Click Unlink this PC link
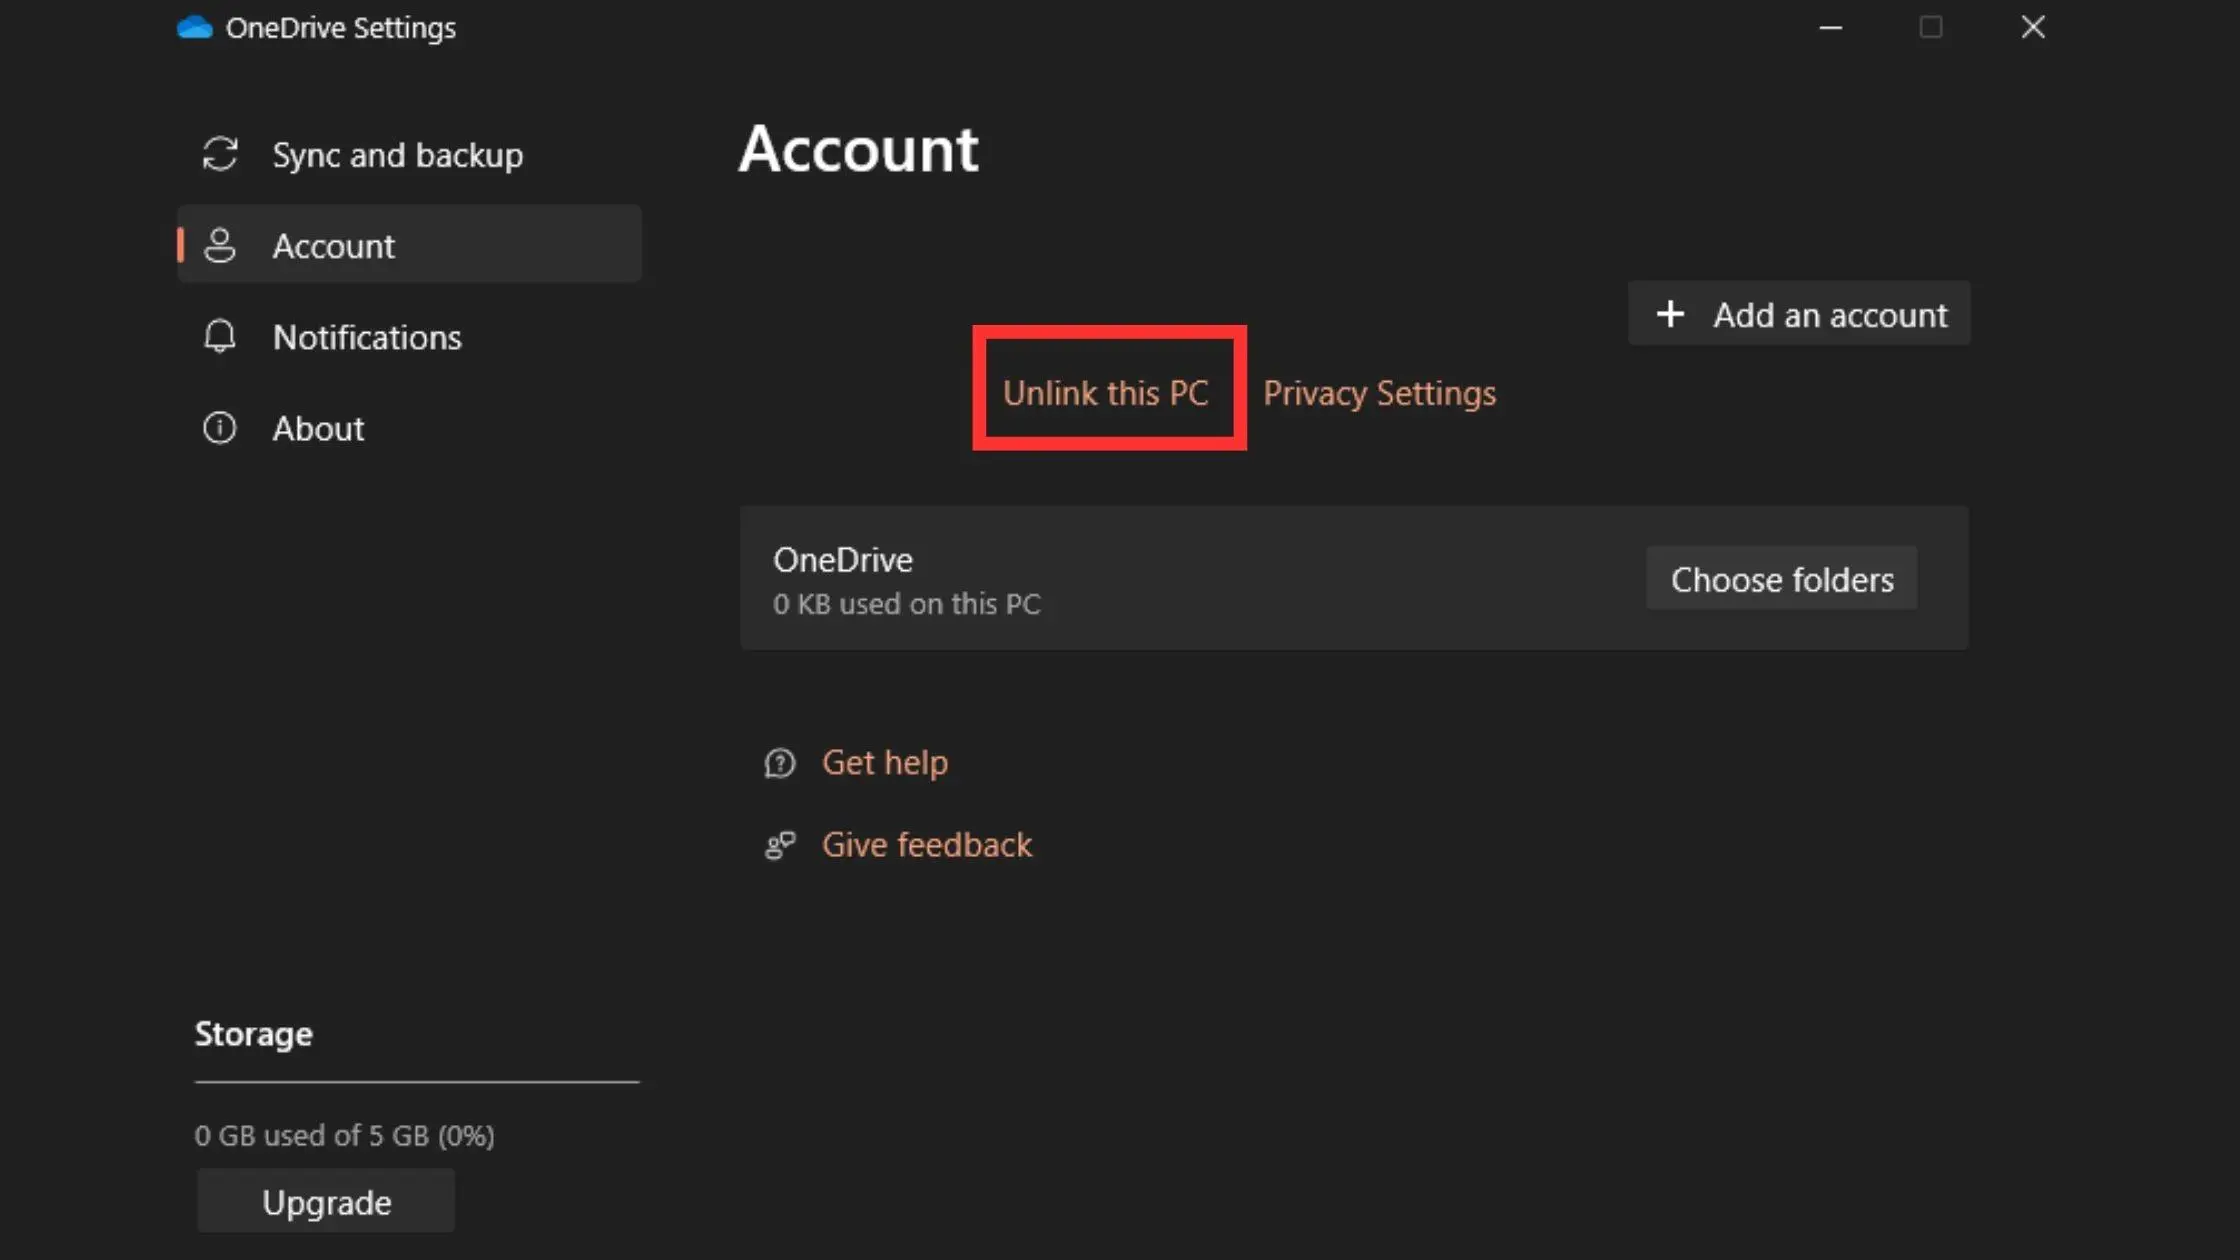This screenshot has height=1260, width=2240. (1106, 392)
